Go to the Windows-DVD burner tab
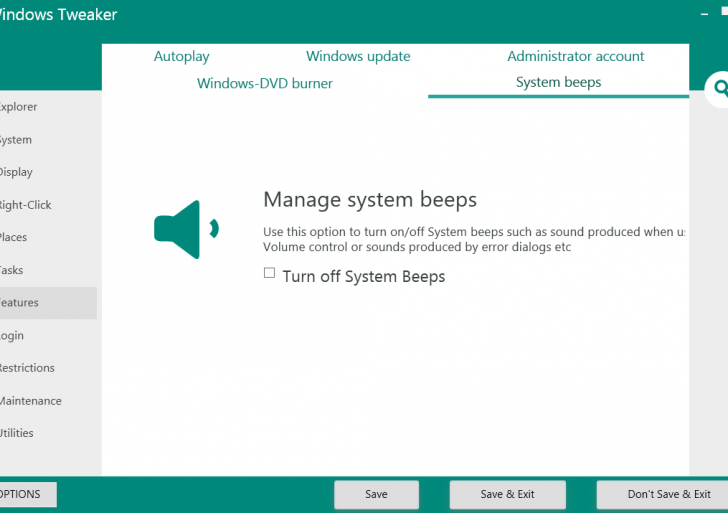 (265, 83)
